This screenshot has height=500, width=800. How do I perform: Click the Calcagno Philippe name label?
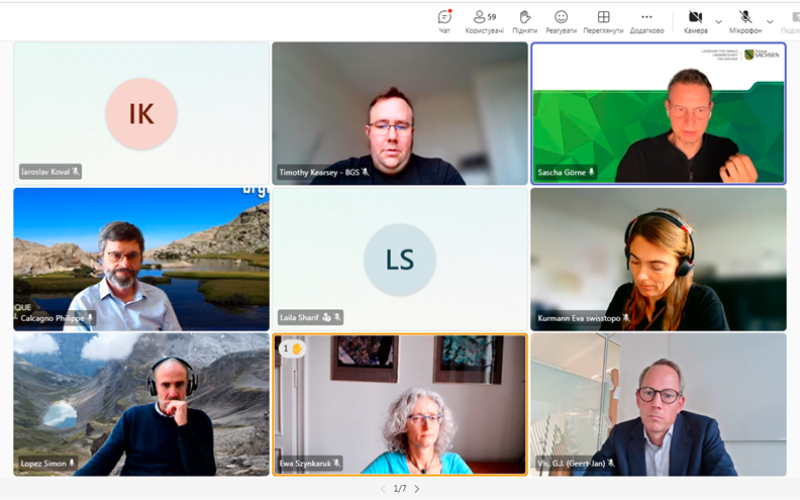tap(56, 318)
